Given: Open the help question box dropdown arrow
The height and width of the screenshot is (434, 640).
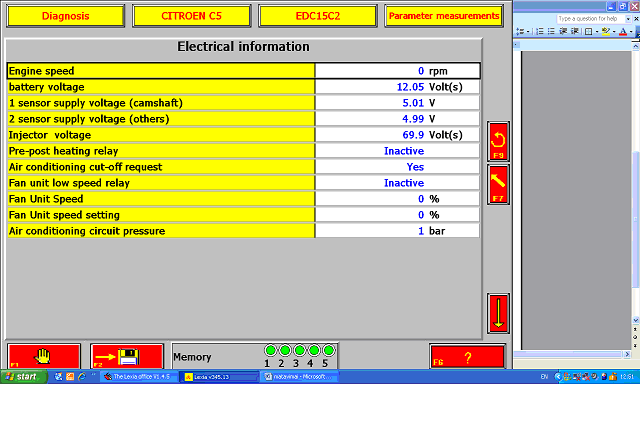Looking at the screenshot, I should (x=628, y=19).
